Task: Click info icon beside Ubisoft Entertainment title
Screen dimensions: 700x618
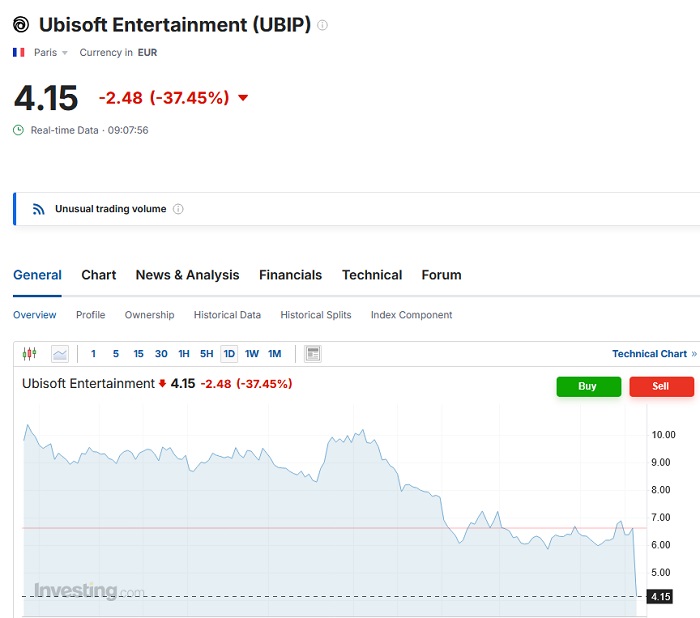Action: [322, 25]
